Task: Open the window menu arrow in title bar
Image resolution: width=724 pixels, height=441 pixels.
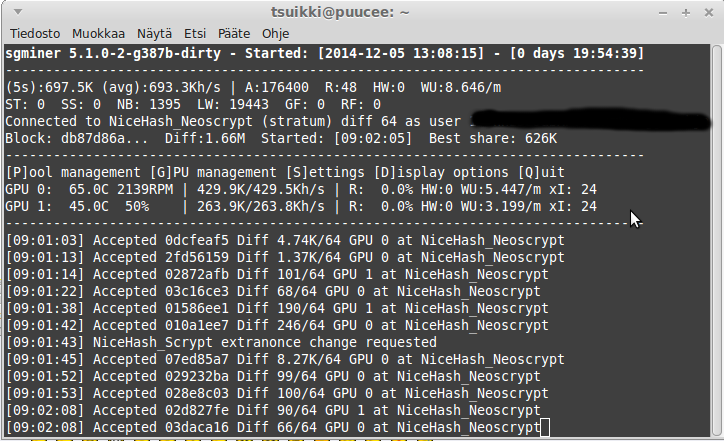Action: 18,12
